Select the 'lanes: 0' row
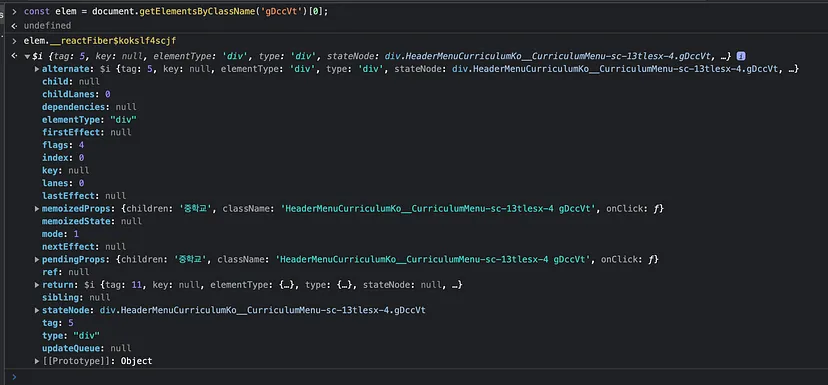This screenshot has width=828, height=385. coord(63,183)
